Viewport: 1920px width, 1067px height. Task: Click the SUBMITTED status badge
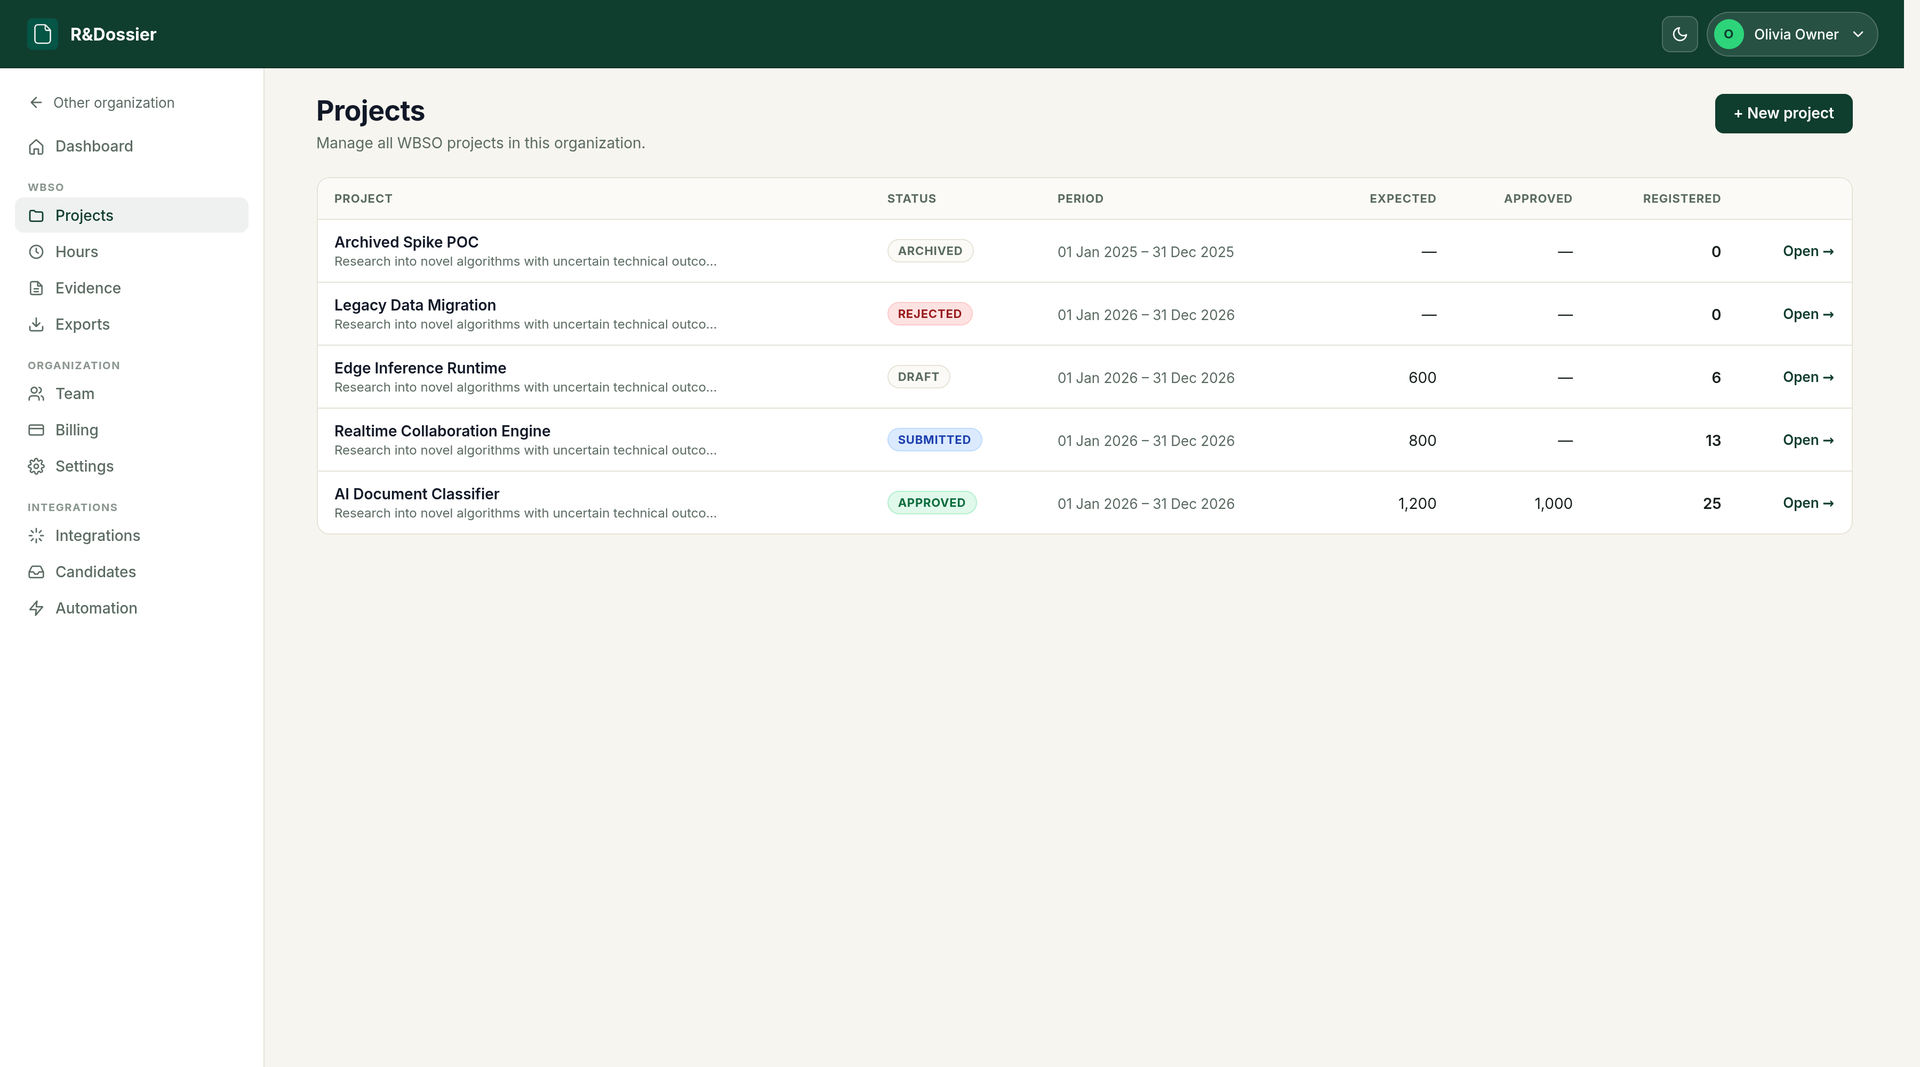click(934, 440)
